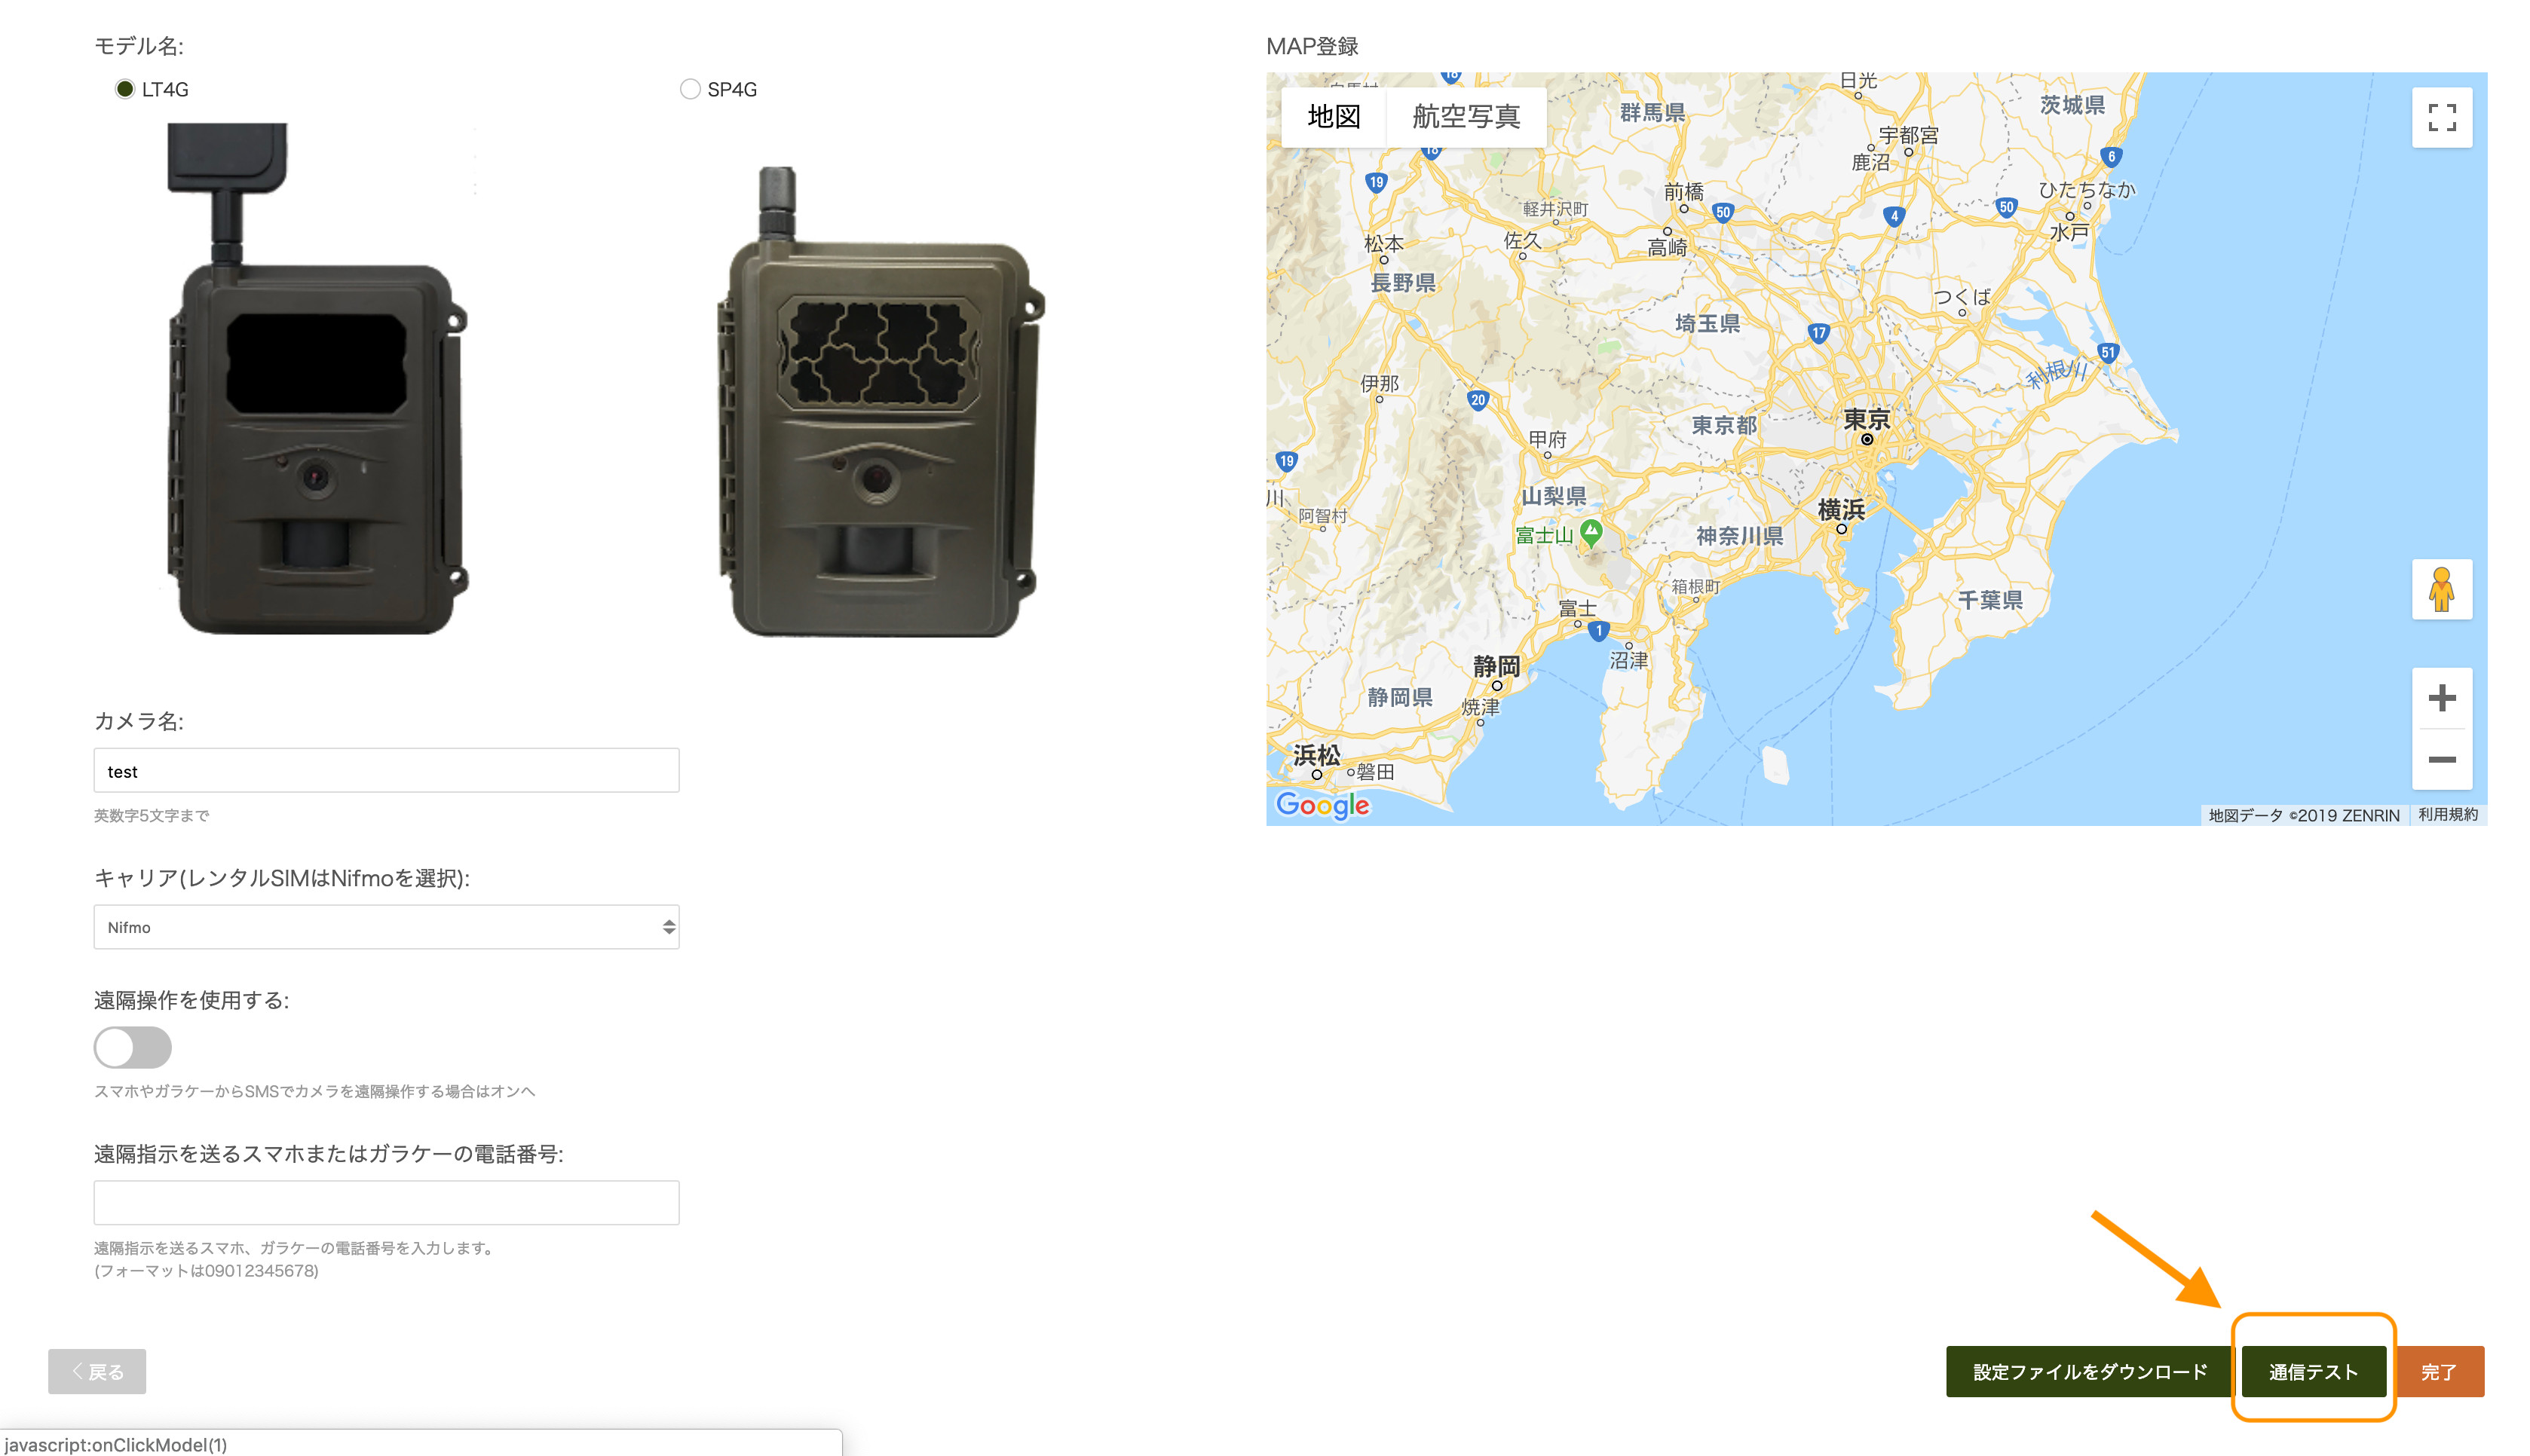Click the カメラ名 text field

pos(386,771)
